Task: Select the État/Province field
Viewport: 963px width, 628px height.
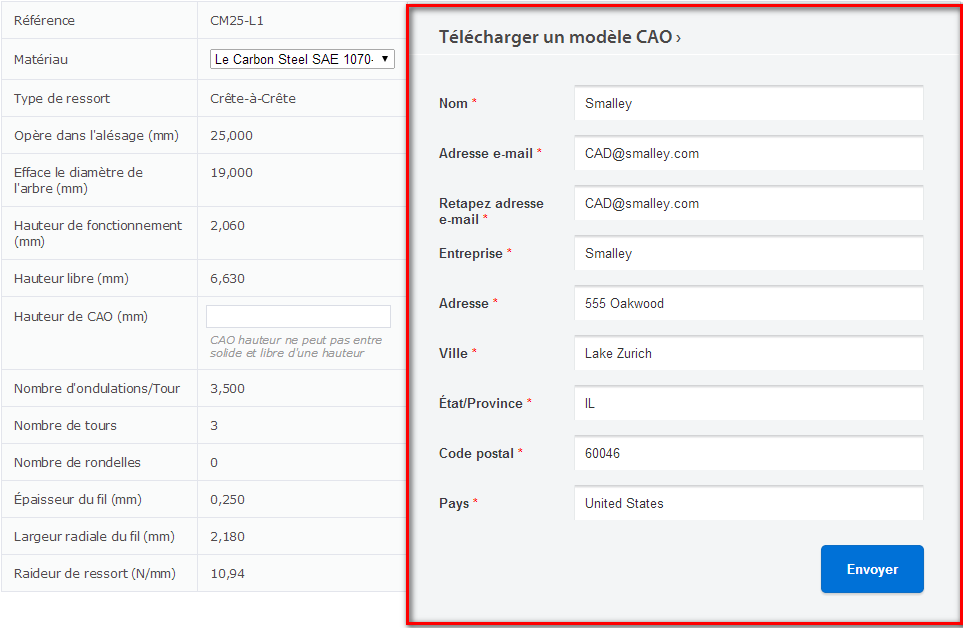Action: (x=748, y=404)
